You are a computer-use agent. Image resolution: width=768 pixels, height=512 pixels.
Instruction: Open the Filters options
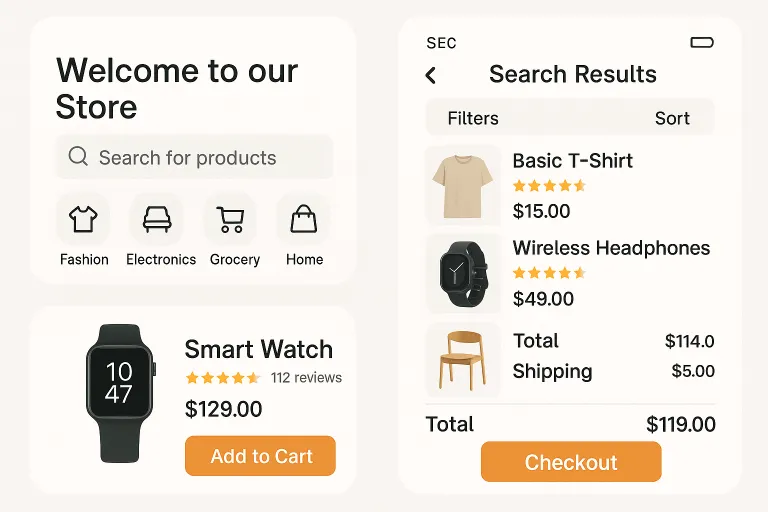pyautogui.click(x=473, y=118)
